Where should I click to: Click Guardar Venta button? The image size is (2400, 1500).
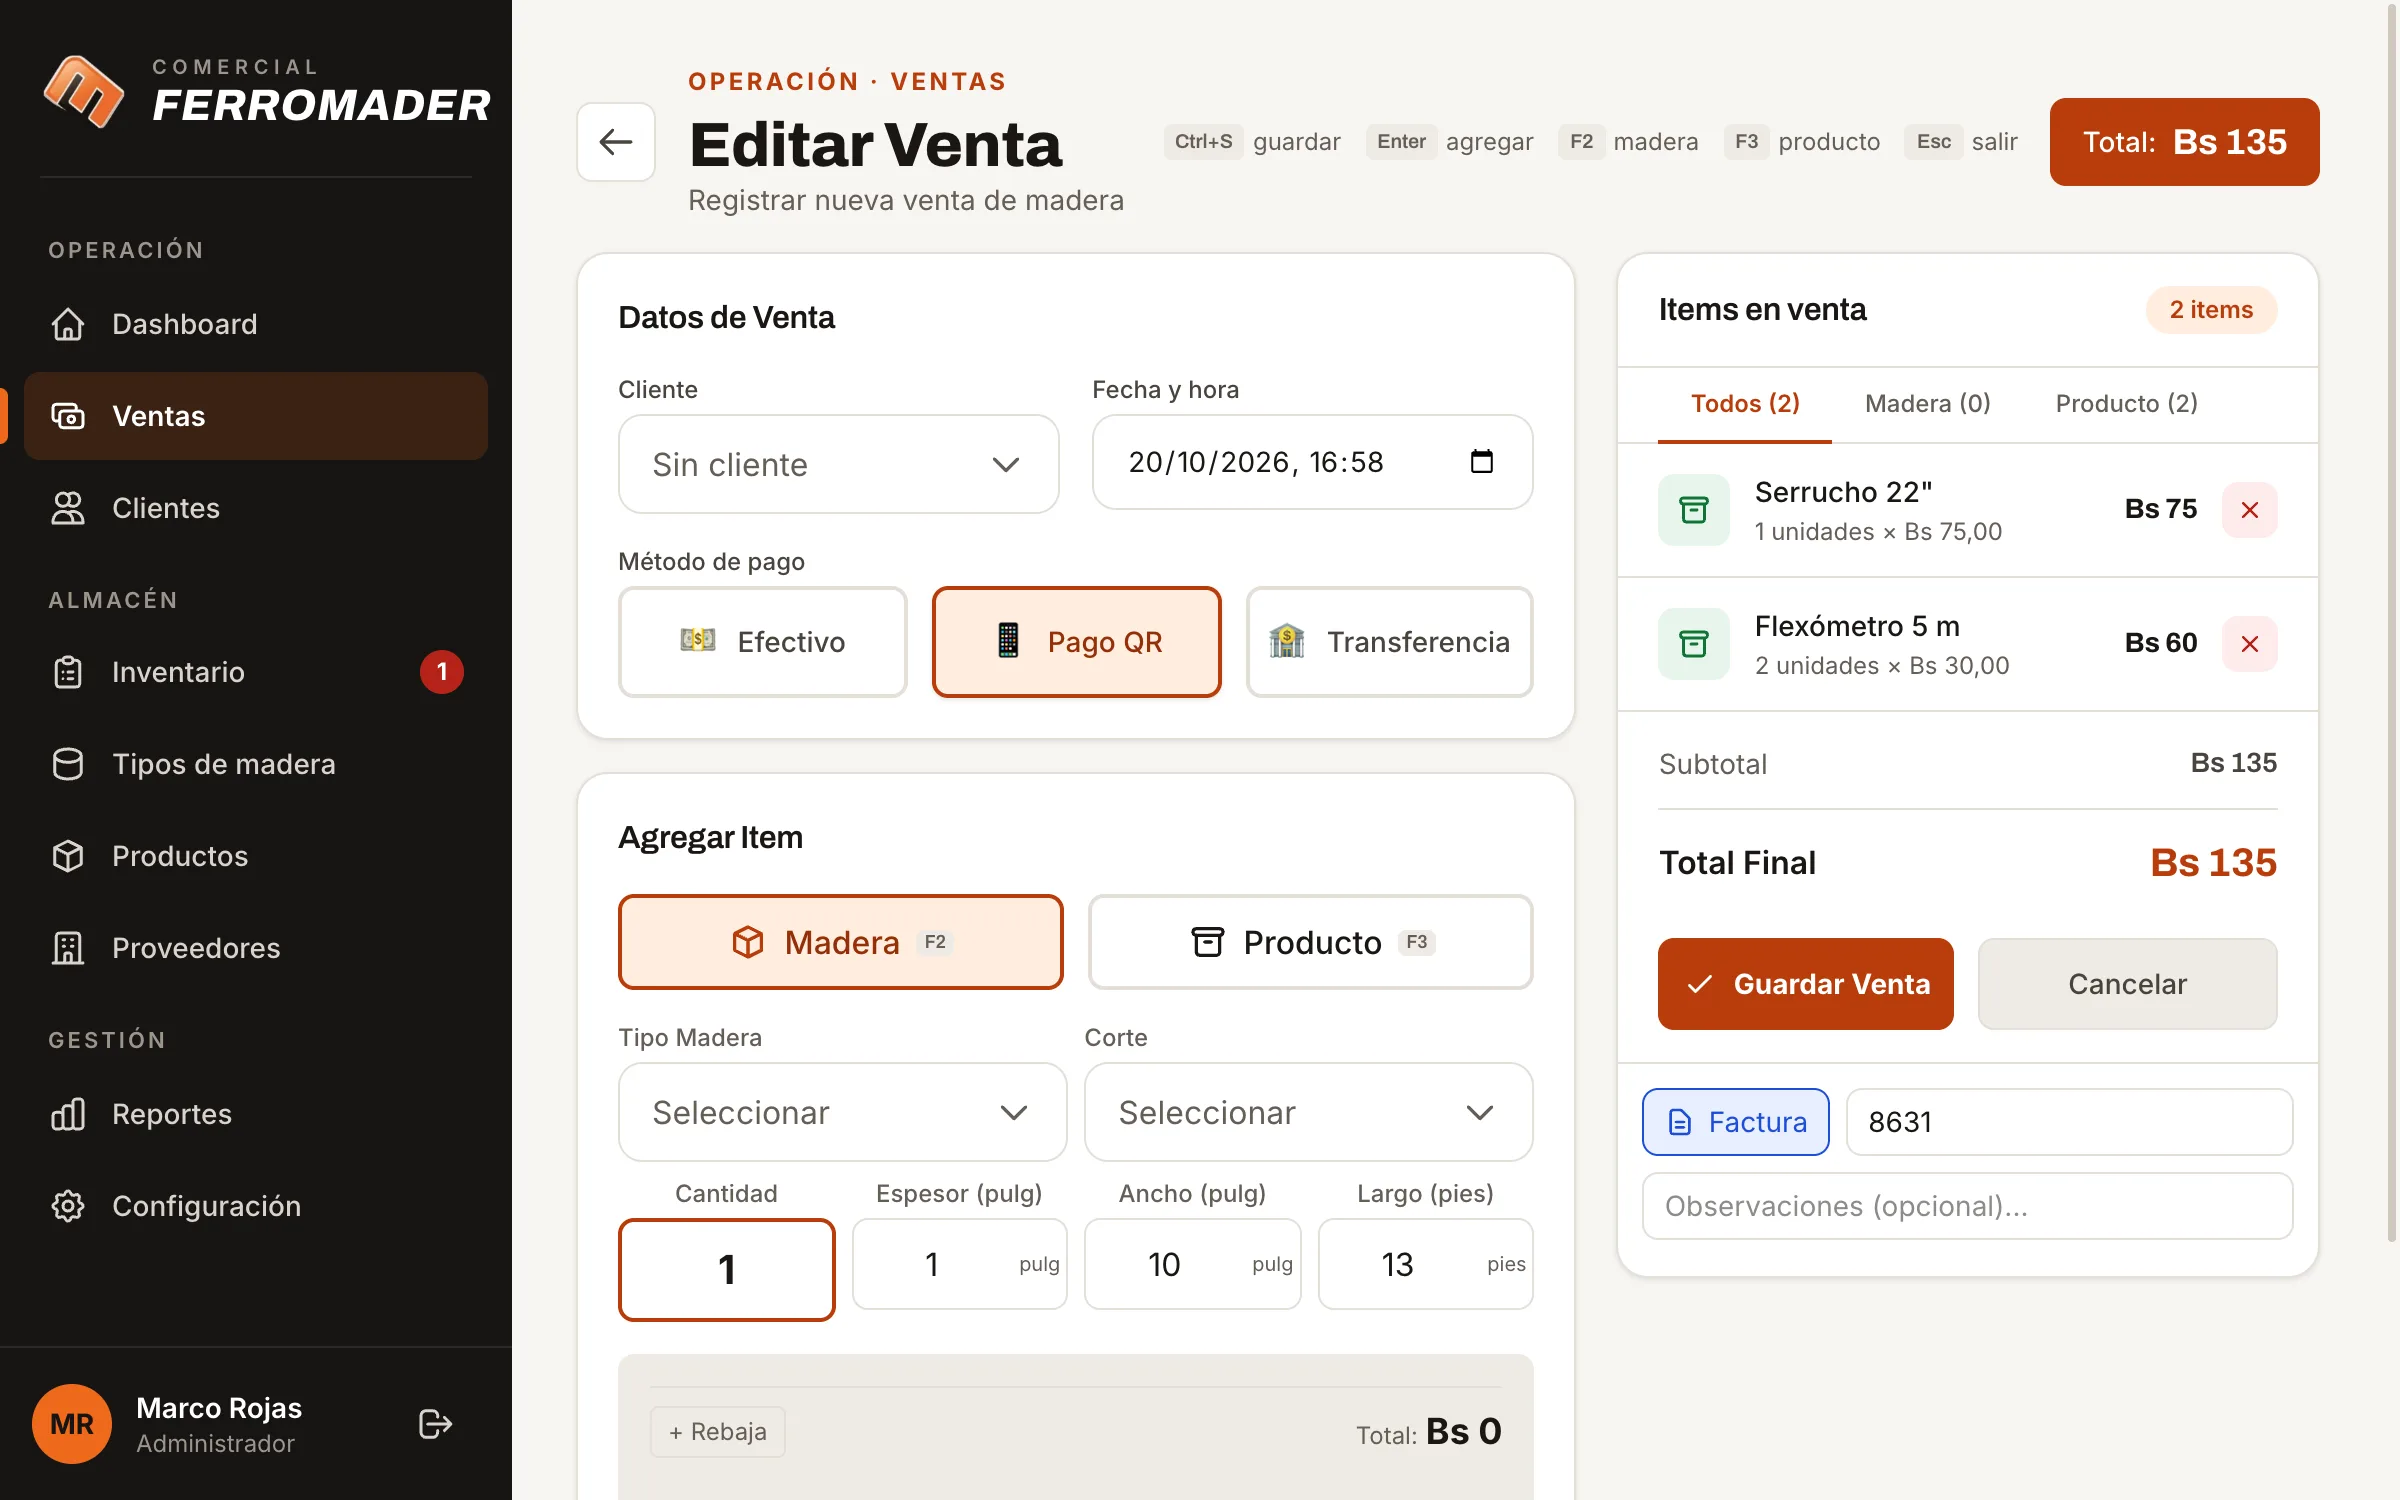[1806, 984]
